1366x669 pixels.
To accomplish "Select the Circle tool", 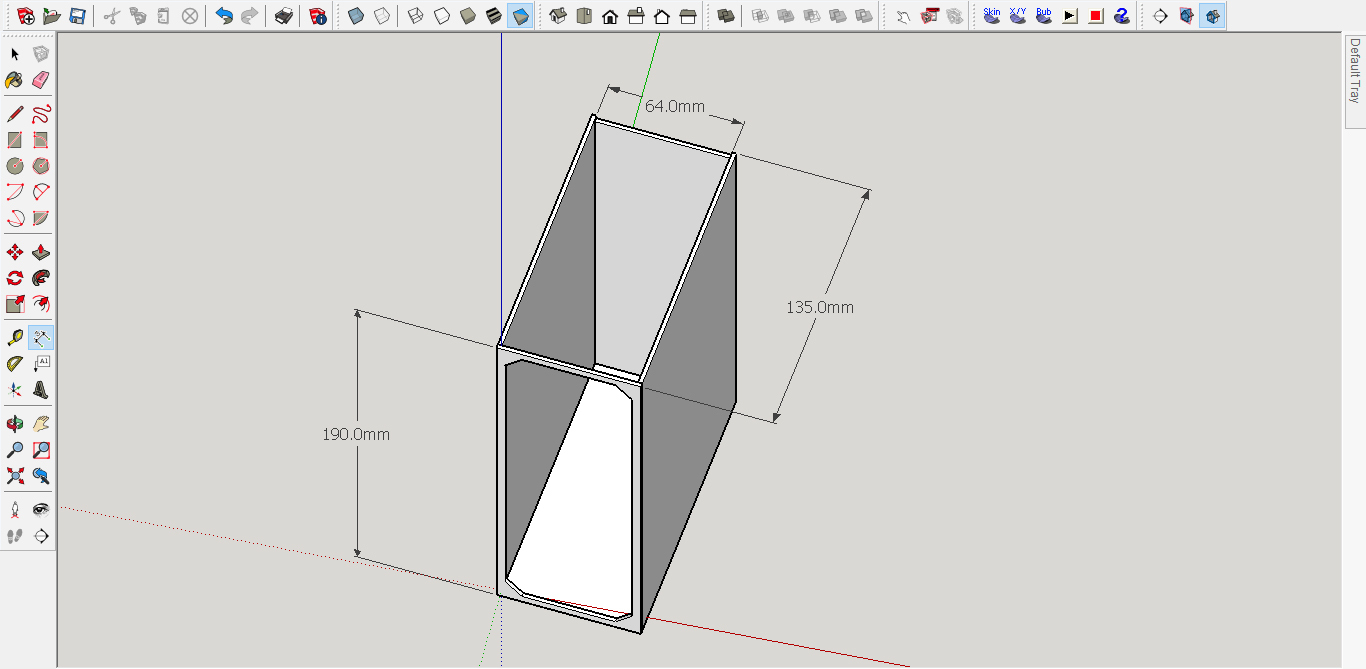I will [15, 166].
